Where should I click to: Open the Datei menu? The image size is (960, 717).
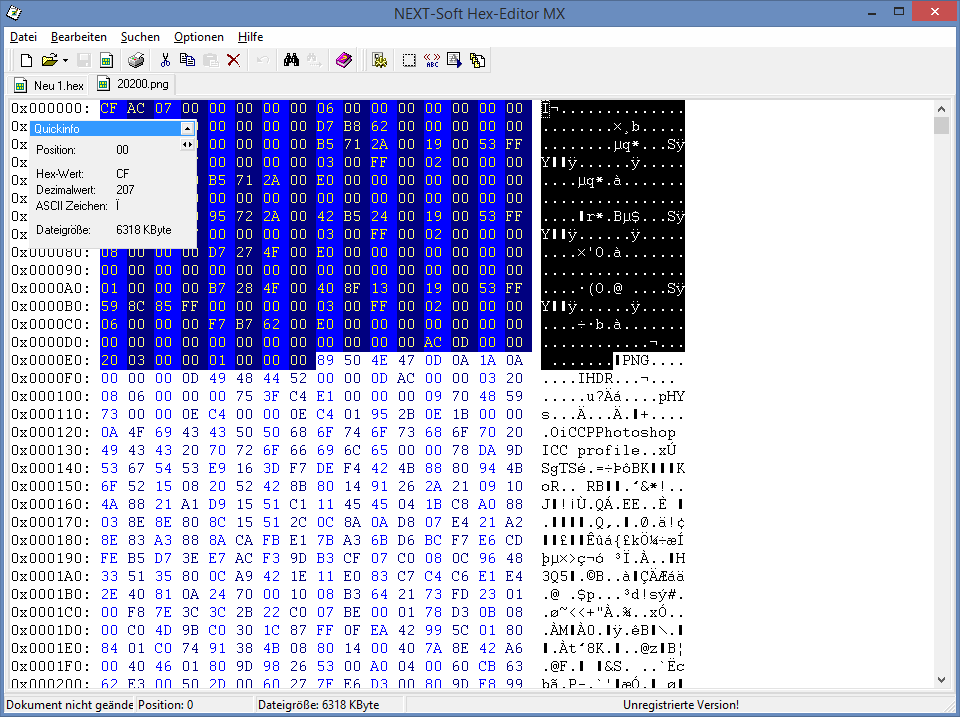pos(23,37)
